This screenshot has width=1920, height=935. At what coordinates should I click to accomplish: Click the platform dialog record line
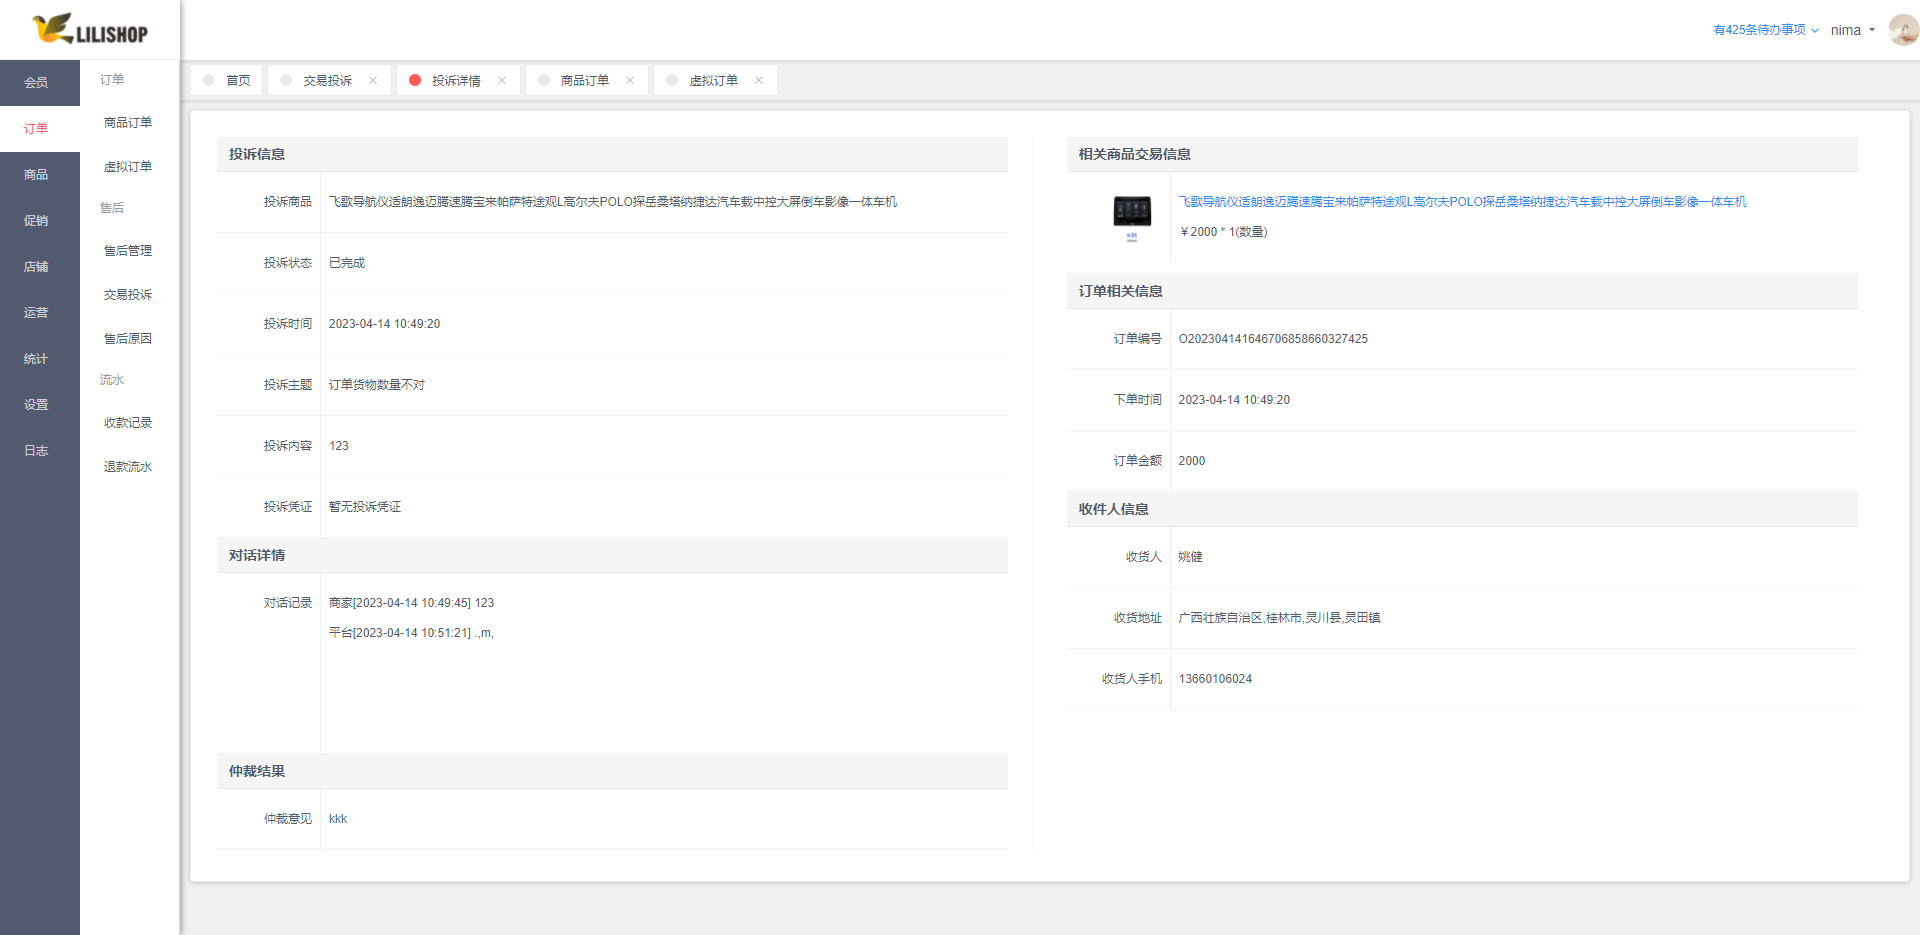coord(411,633)
